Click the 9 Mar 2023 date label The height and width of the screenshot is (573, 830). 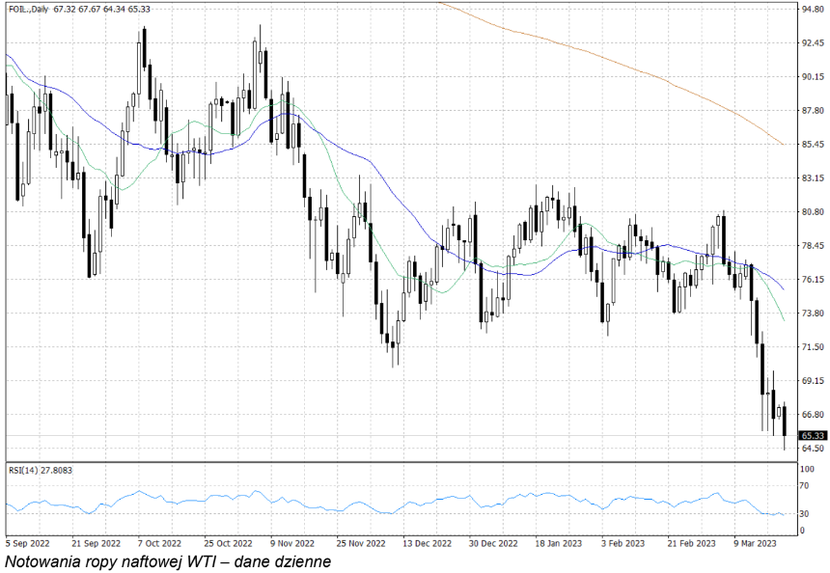click(755, 543)
